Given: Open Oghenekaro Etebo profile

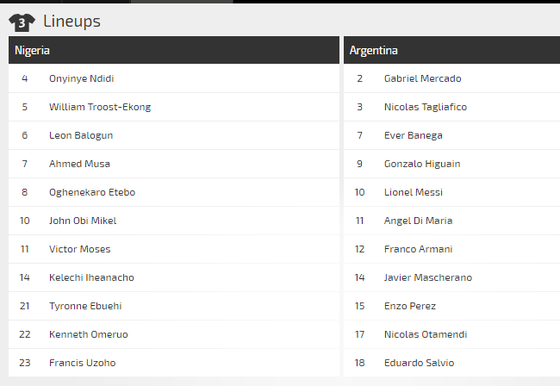Looking at the screenshot, I should (92, 192).
